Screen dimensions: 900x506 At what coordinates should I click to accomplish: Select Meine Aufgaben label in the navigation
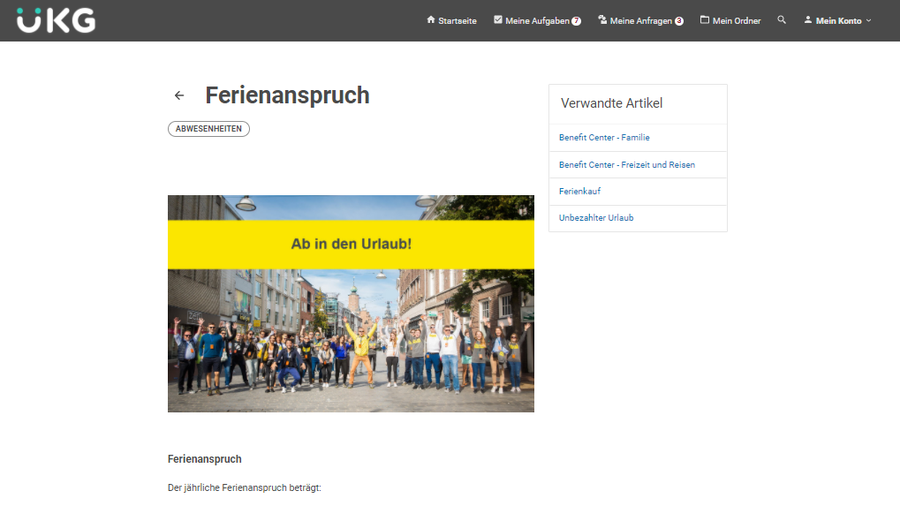click(x=537, y=21)
